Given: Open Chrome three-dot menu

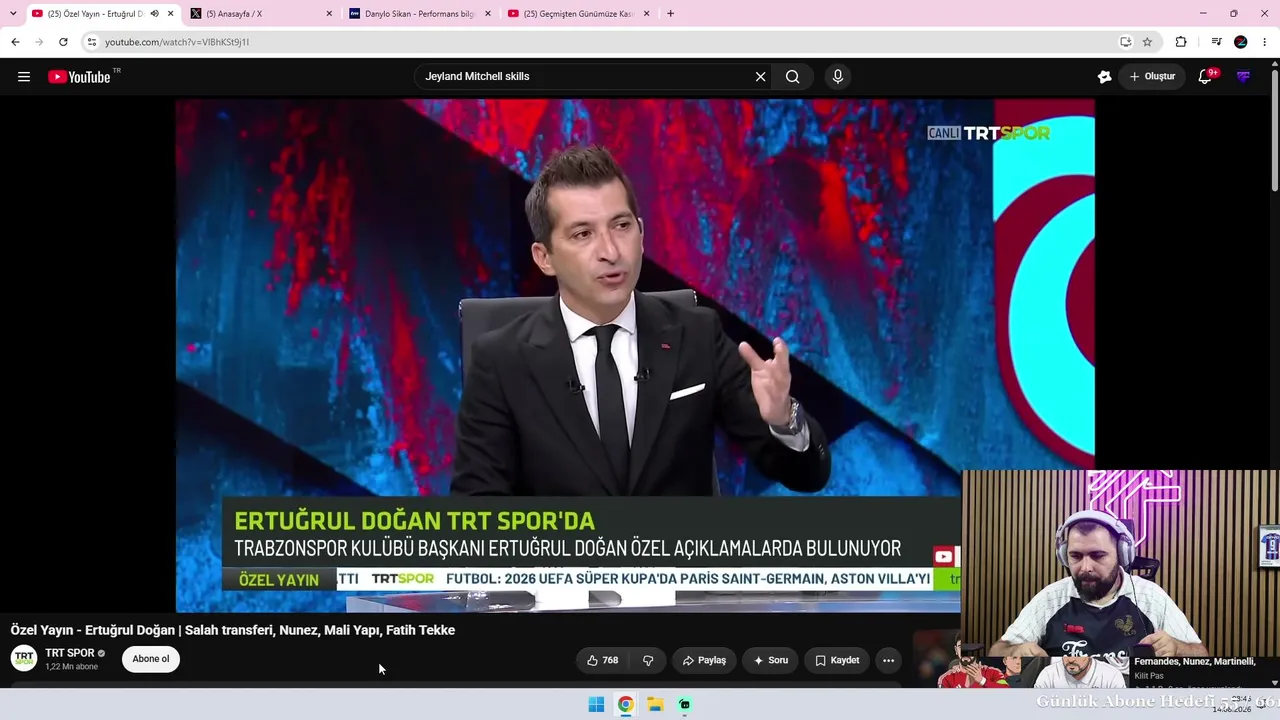Looking at the screenshot, I should coord(1265,42).
